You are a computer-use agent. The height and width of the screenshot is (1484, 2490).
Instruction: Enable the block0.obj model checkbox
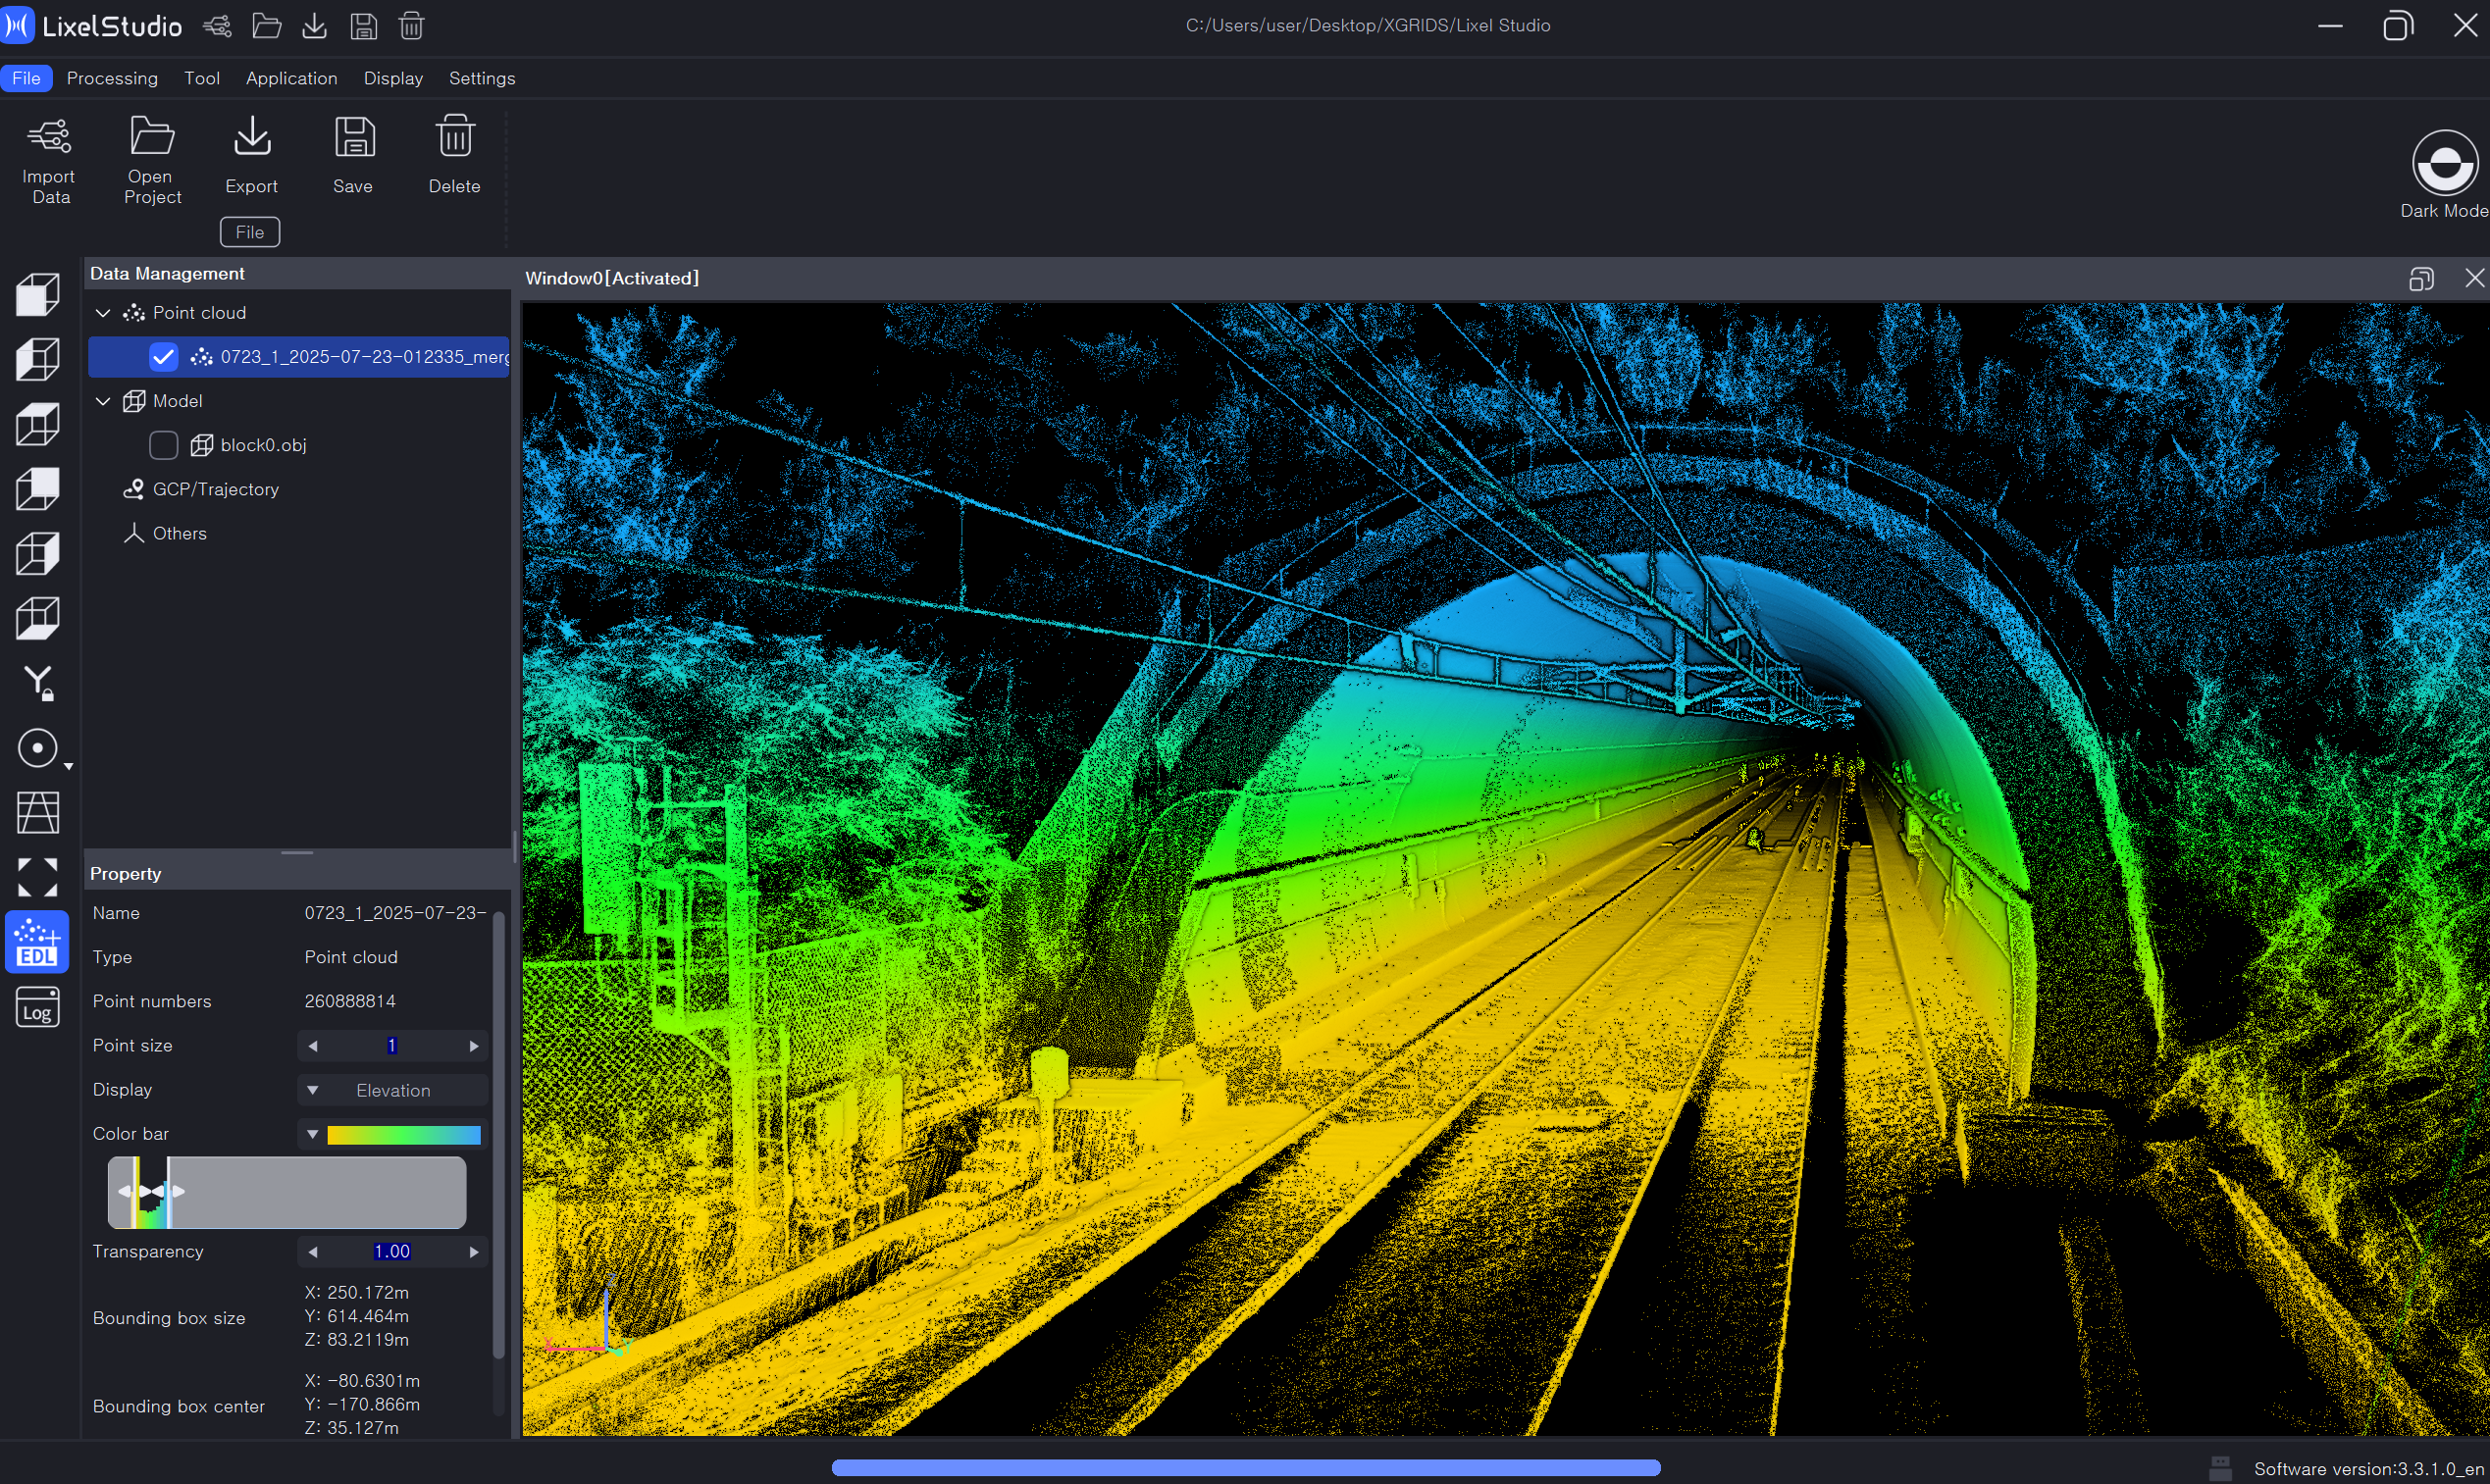click(x=163, y=445)
